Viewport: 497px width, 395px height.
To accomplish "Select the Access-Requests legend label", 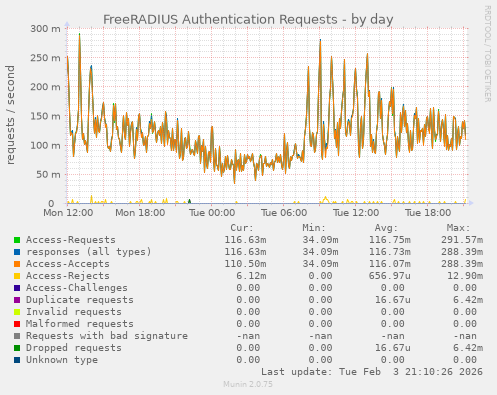I will pyautogui.click(x=71, y=240).
